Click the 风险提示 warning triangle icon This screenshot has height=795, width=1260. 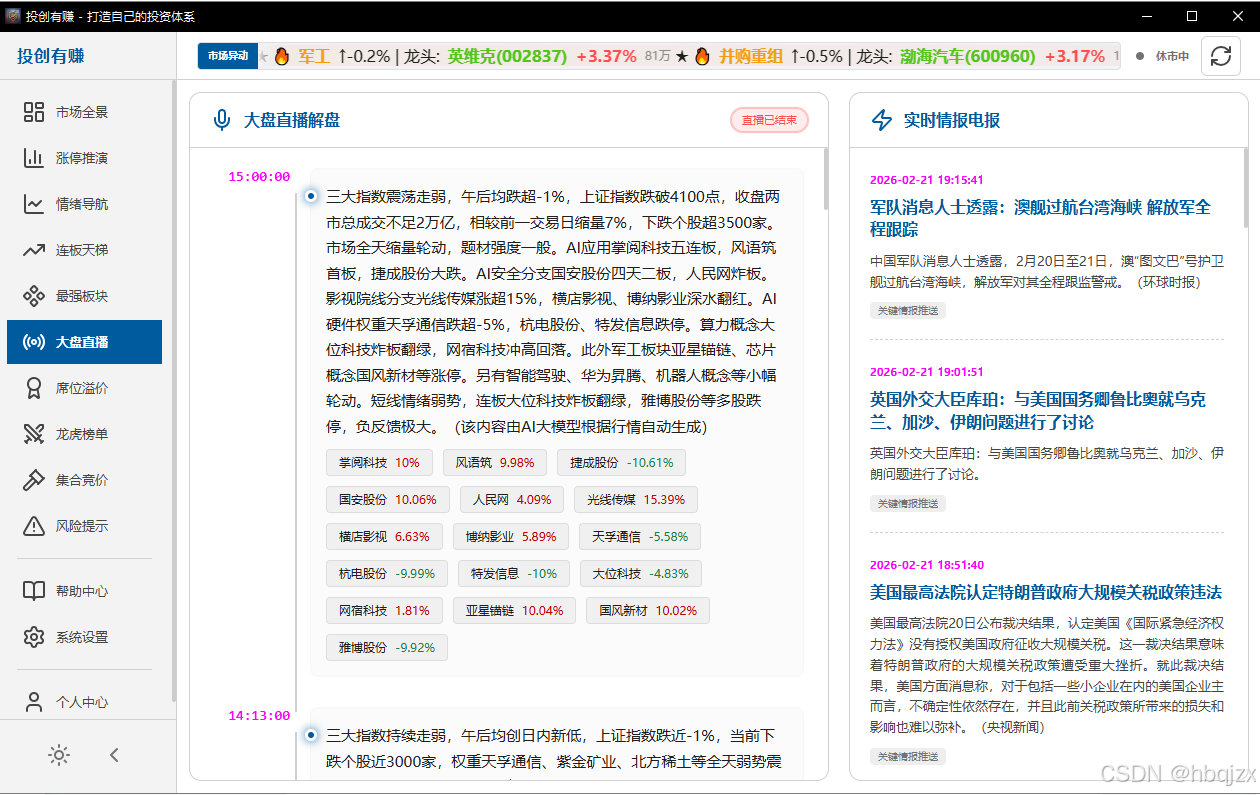click(34, 526)
